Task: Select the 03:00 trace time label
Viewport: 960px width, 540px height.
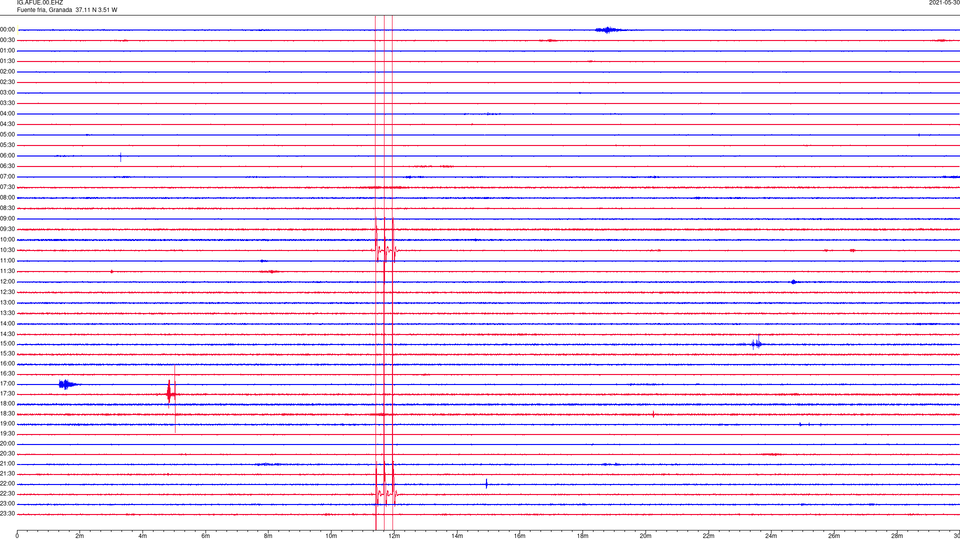Action: point(7,92)
